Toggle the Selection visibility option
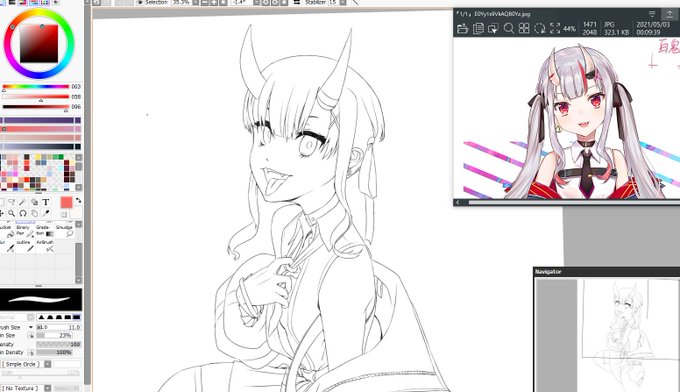Viewport: 680px width, 392px height. point(152,2)
